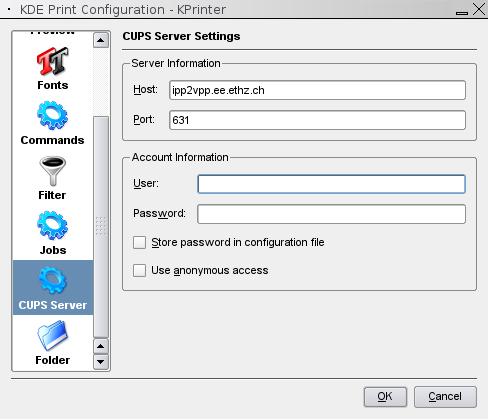Focus the Host text field
488x419 pixels.
[x=317, y=90]
